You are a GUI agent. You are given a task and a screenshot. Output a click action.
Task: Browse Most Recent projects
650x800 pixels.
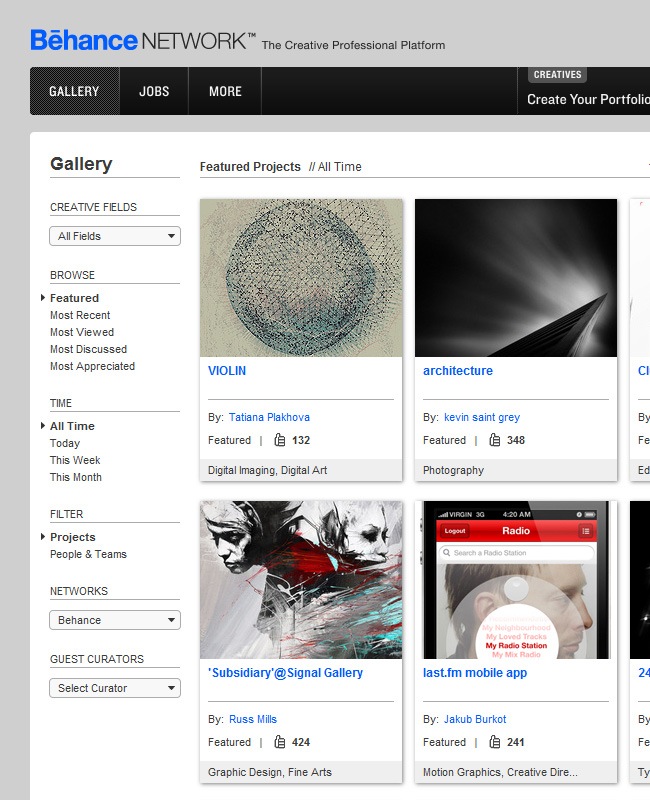[x=80, y=315]
